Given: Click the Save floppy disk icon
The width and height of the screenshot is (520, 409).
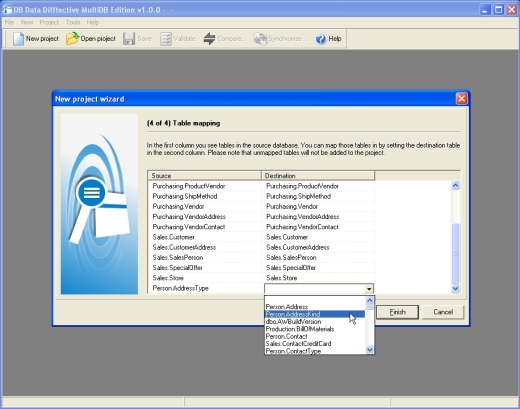Looking at the screenshot, I should pos(129,39).
